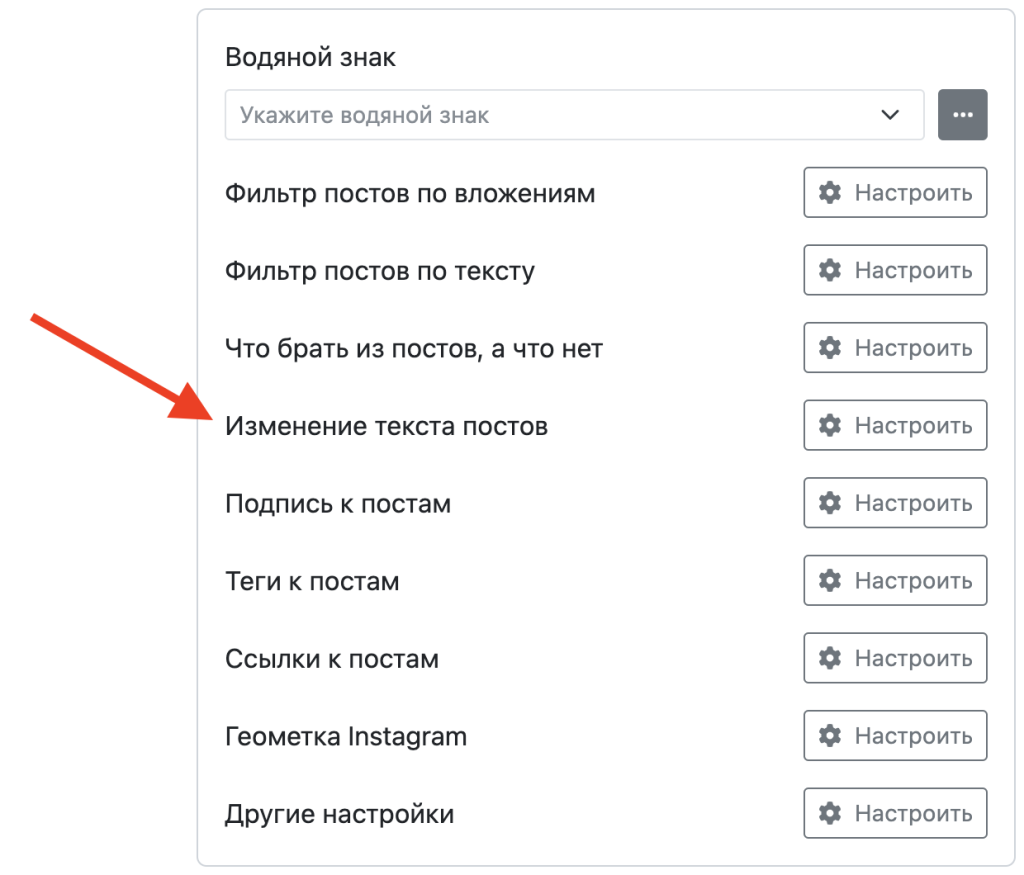
Task: Click the 'Теги к постам' label text
Action: (x=312, y=582)
